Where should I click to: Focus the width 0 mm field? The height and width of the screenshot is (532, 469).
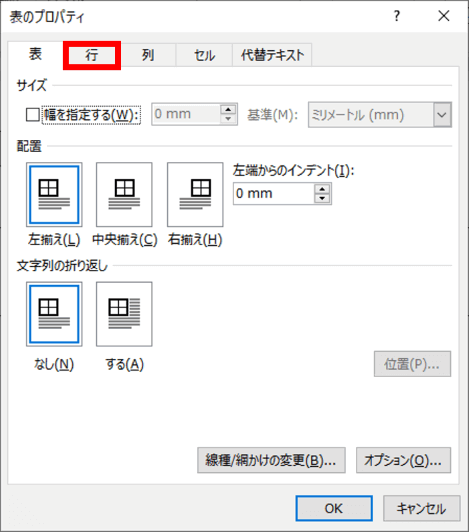pyautogui.click(x=186, y=114)
